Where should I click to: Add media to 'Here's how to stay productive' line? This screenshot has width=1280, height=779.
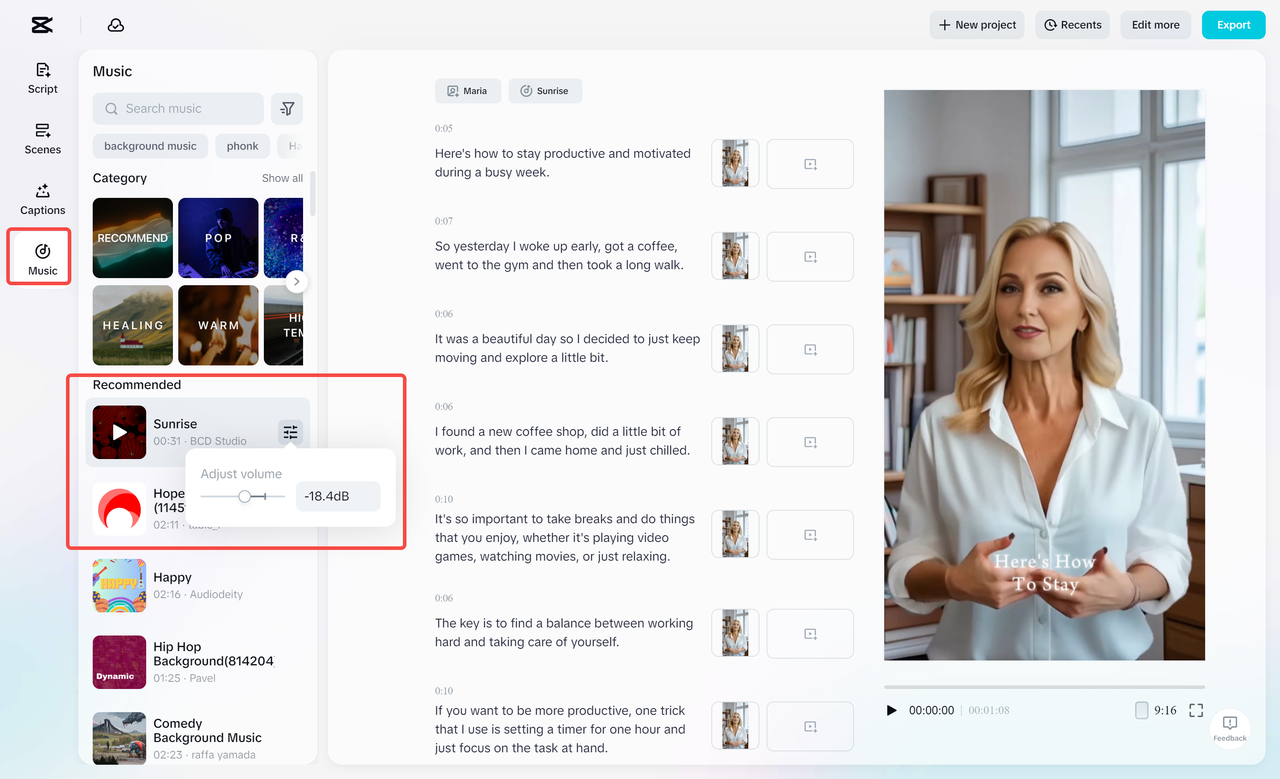[x=810, y=164]
